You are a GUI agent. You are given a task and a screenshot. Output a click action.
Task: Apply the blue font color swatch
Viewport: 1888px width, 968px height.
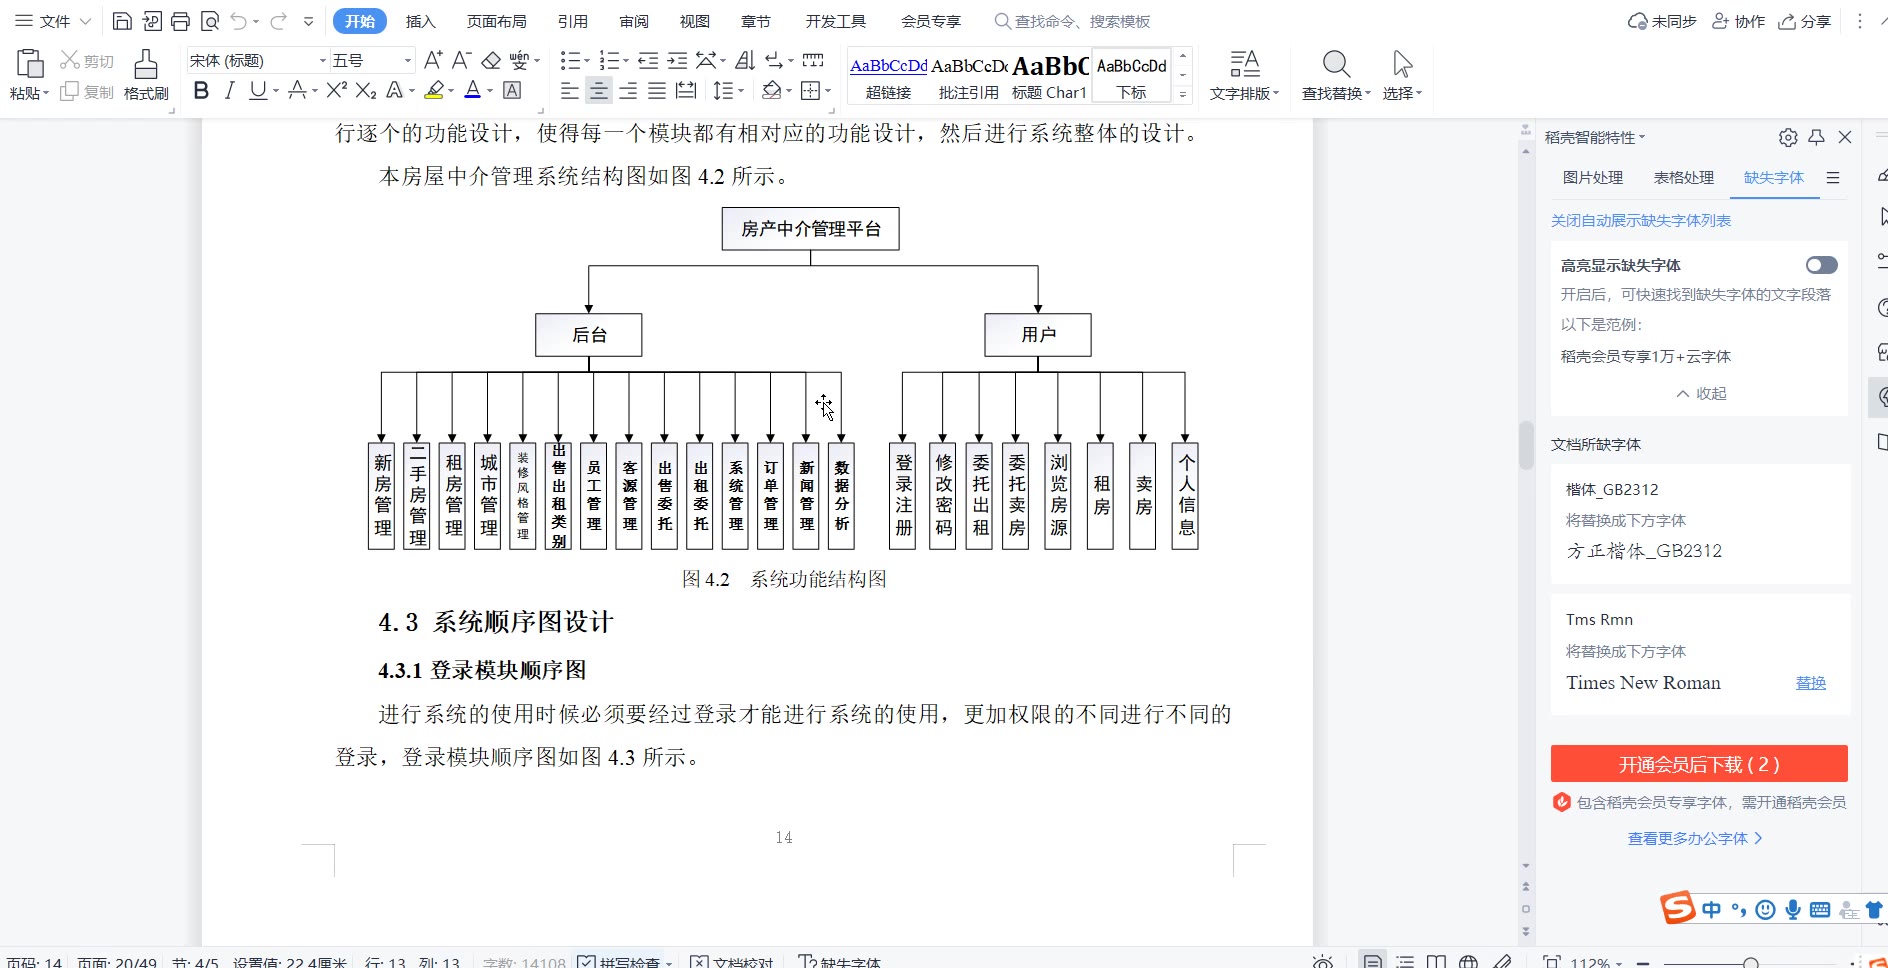[x=473, y=91]
